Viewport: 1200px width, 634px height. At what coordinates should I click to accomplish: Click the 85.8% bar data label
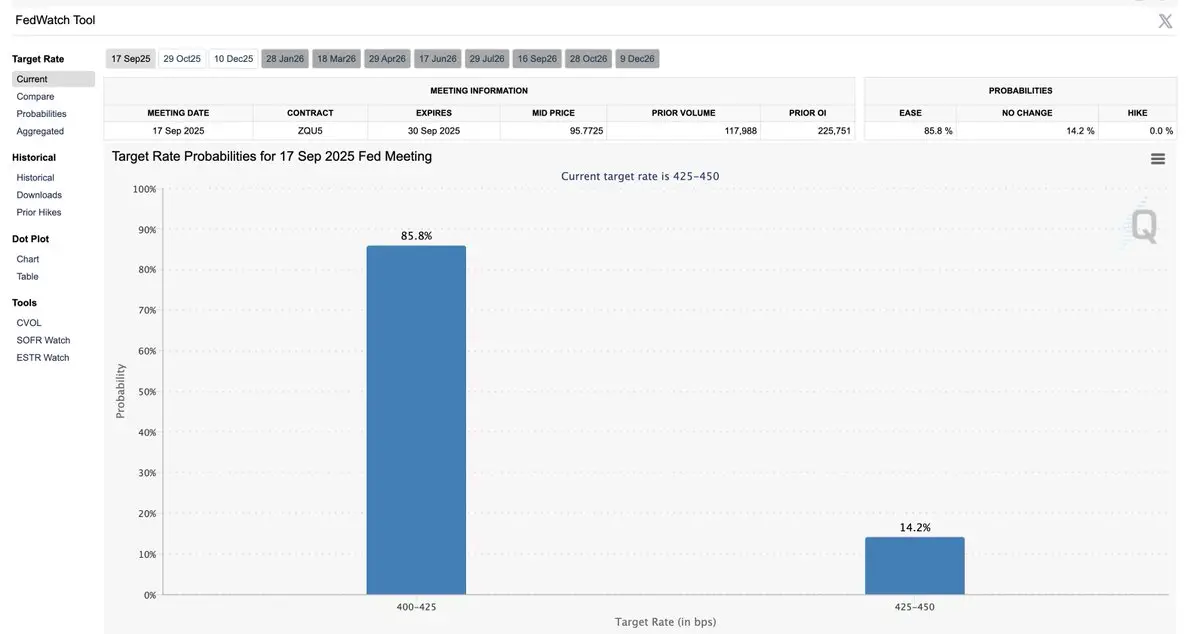(416, 236)
